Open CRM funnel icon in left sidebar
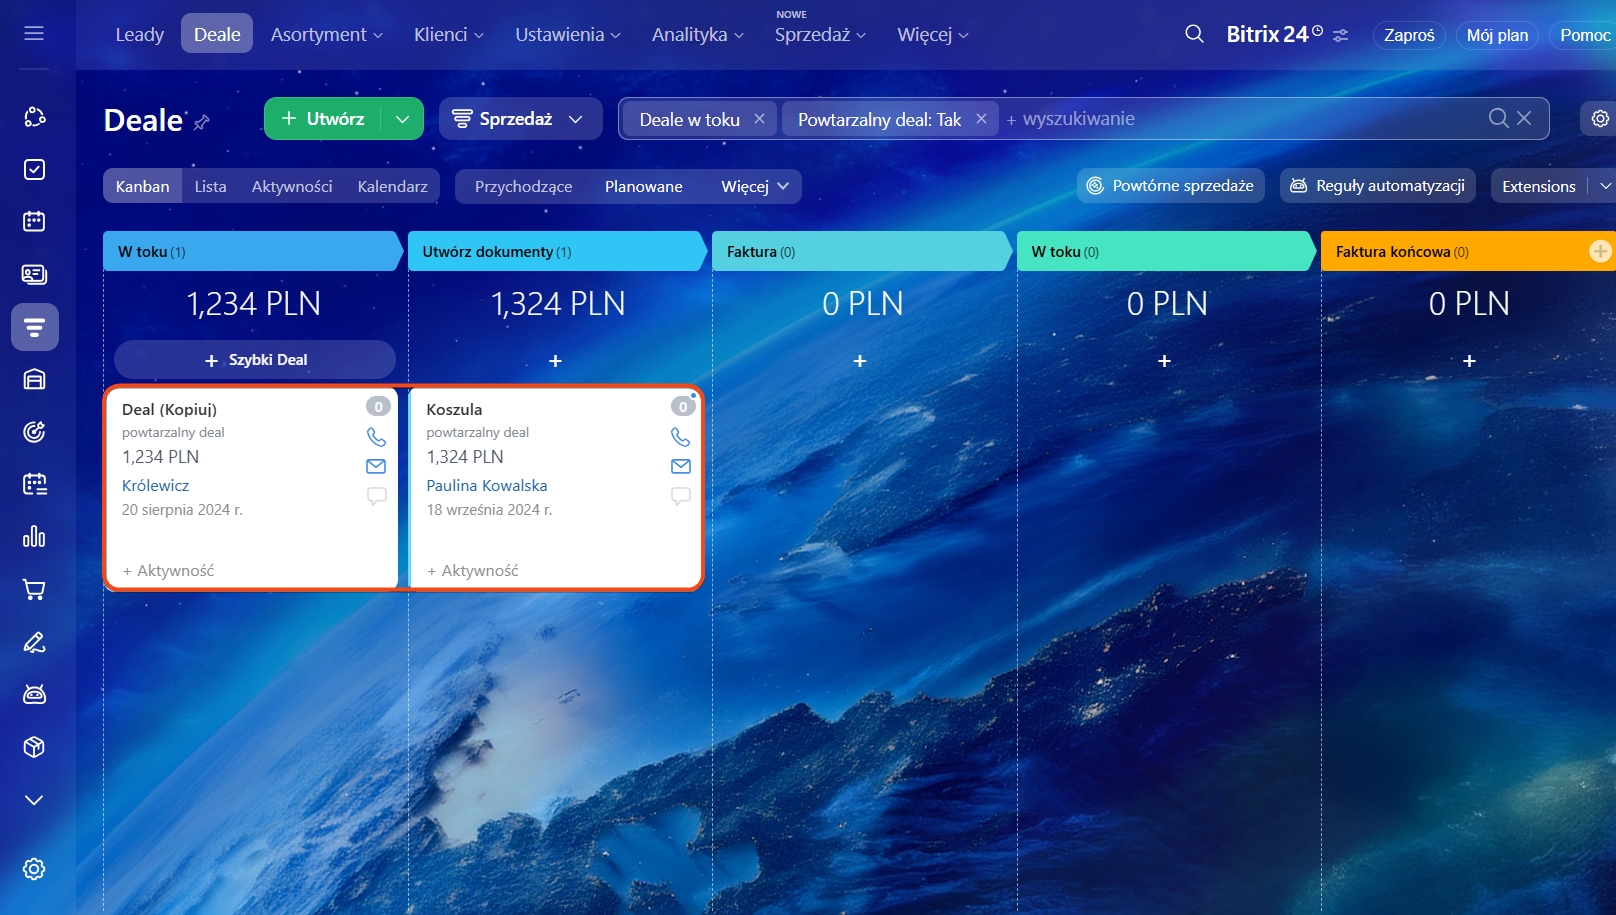This screenshot has width=1616, height=915. coord(34,327)
